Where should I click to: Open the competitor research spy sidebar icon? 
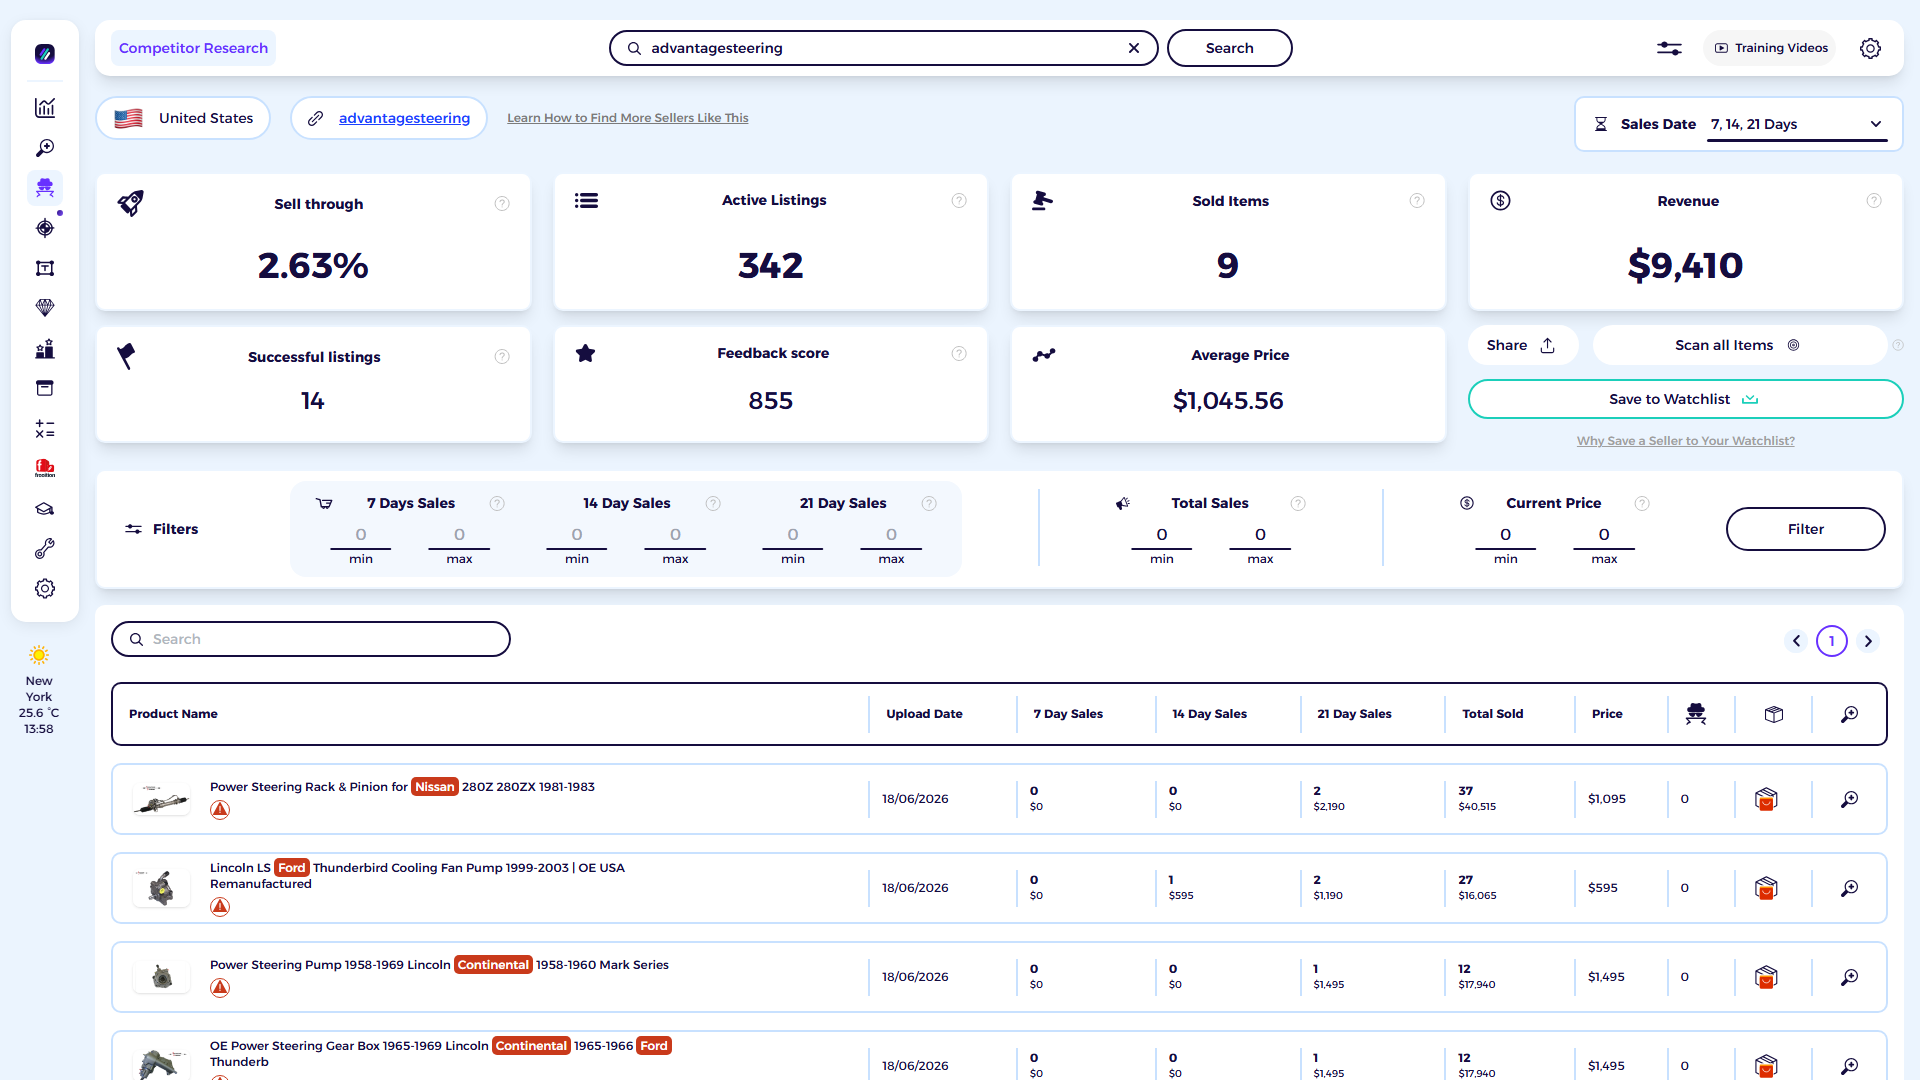(x=45, y=188)
